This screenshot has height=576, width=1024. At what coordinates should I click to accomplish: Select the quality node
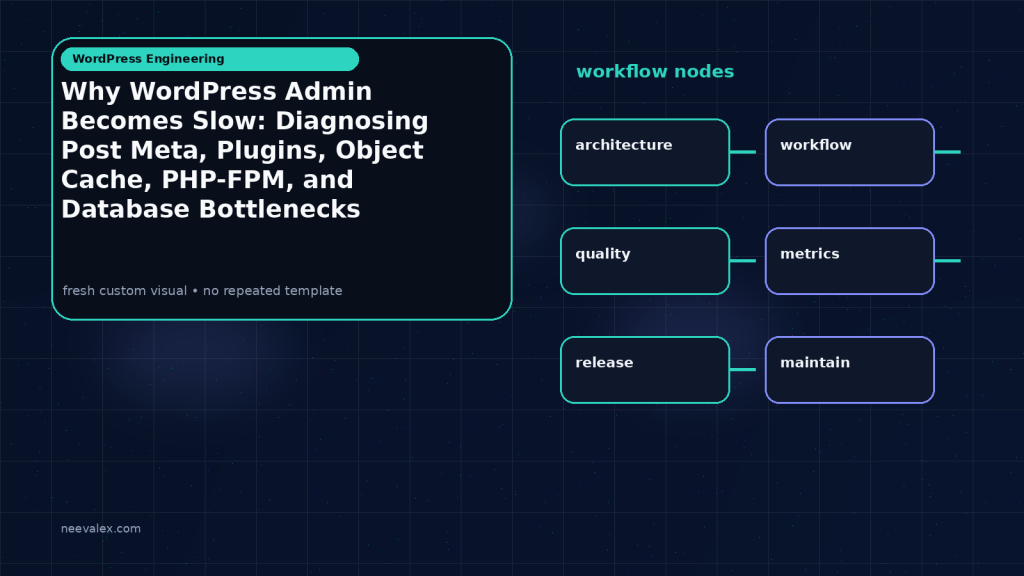645,261
